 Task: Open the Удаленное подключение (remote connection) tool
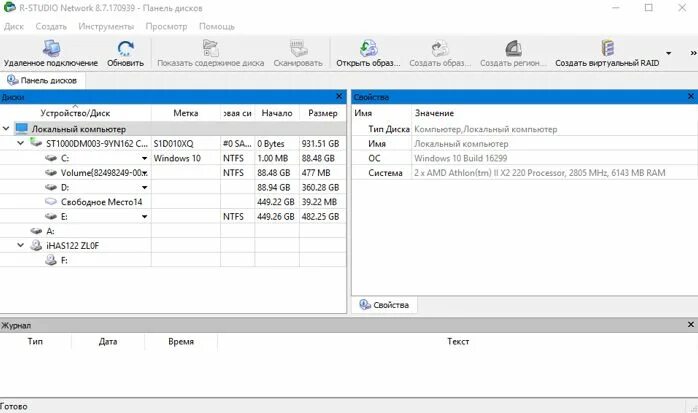(51, 53)
